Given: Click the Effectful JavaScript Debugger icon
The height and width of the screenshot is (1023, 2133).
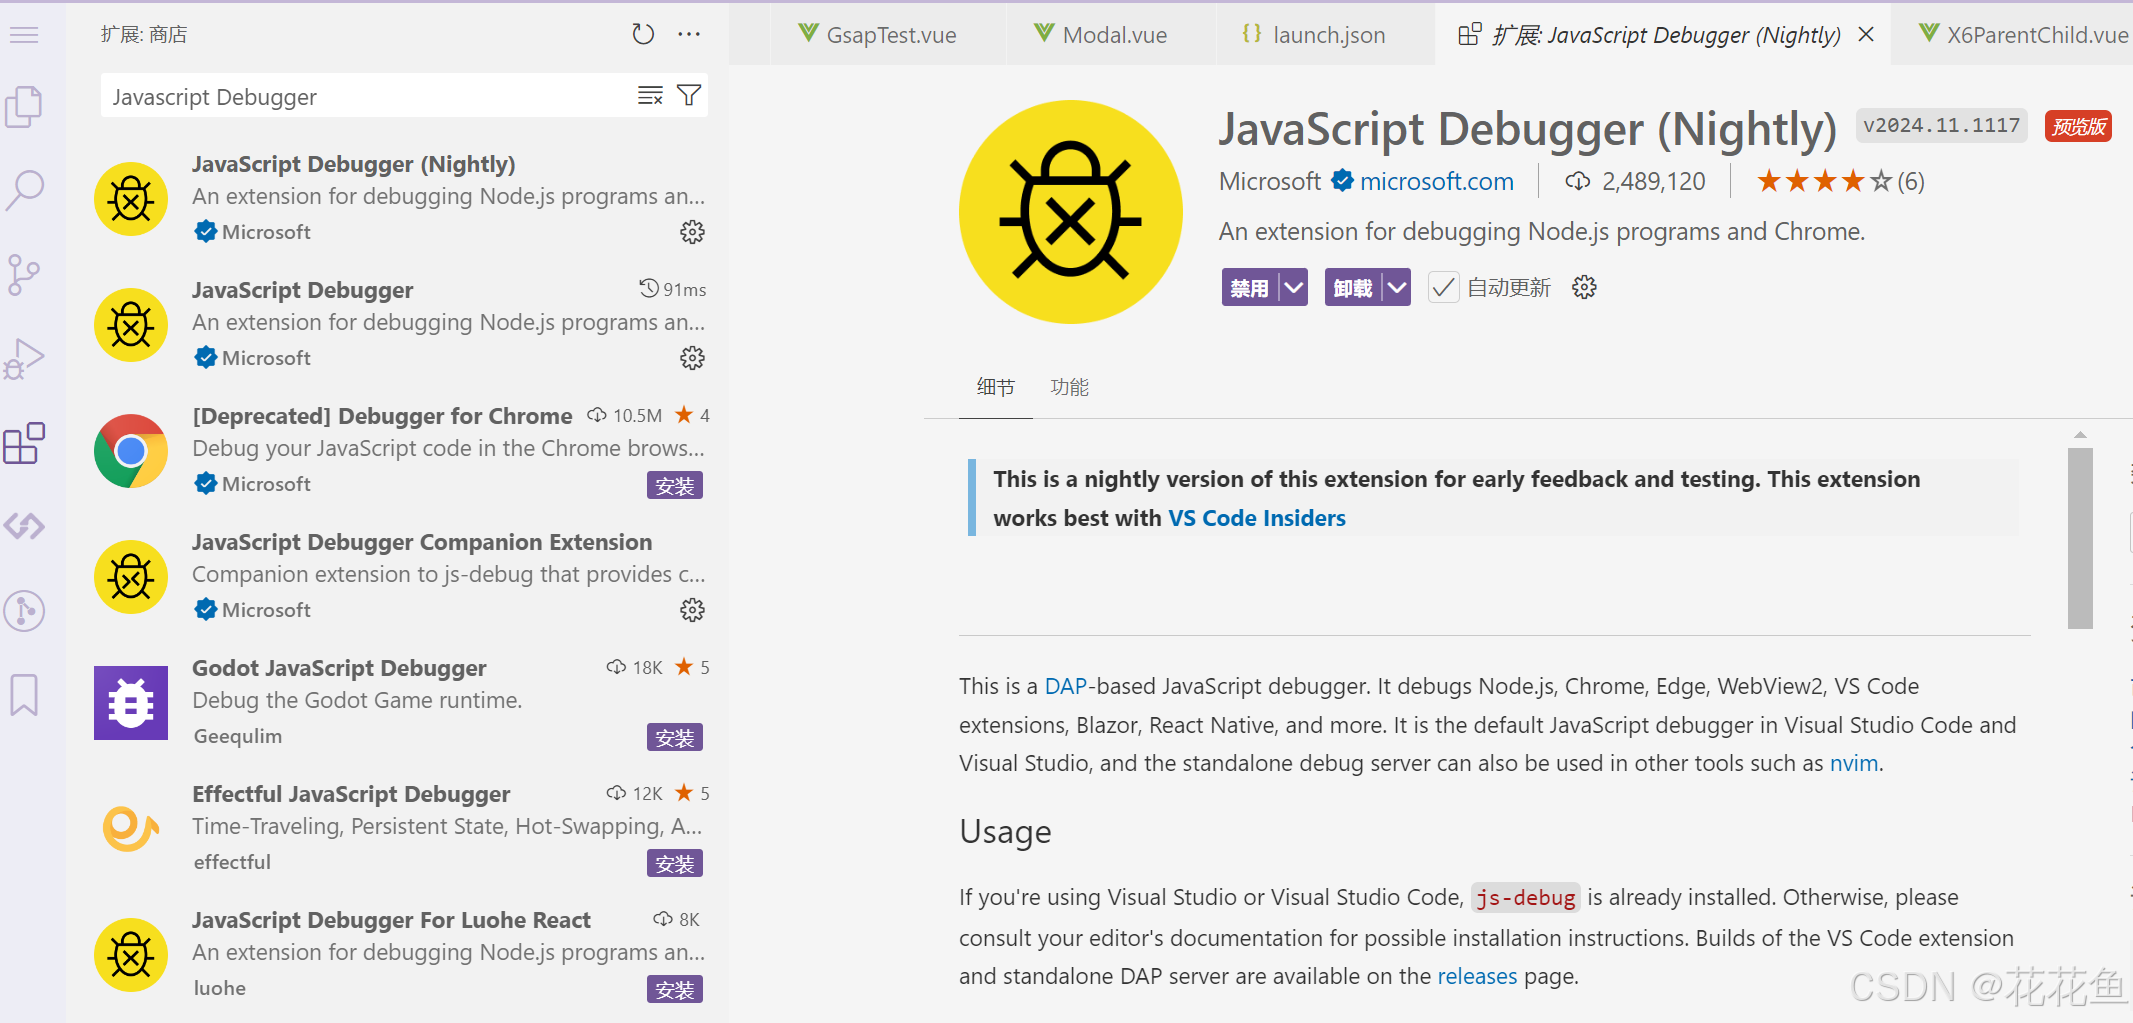Looking at the screenshot, I should (x=131, y=829).
